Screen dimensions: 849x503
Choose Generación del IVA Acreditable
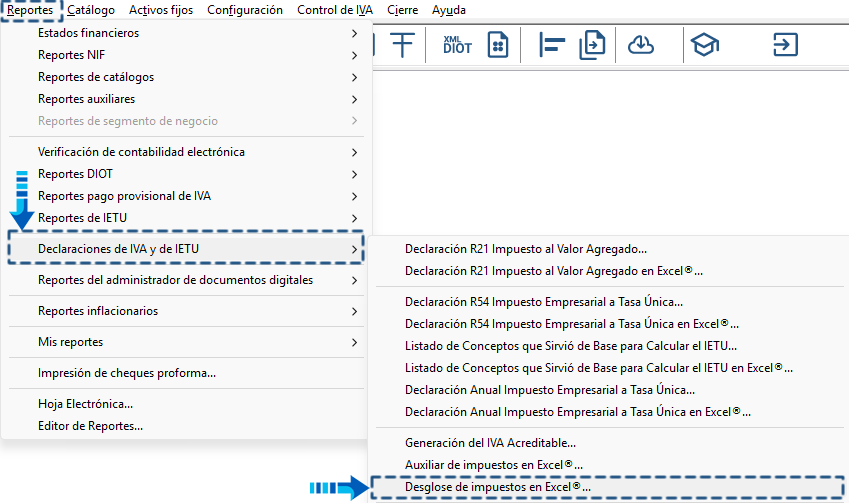click(490, 442)
